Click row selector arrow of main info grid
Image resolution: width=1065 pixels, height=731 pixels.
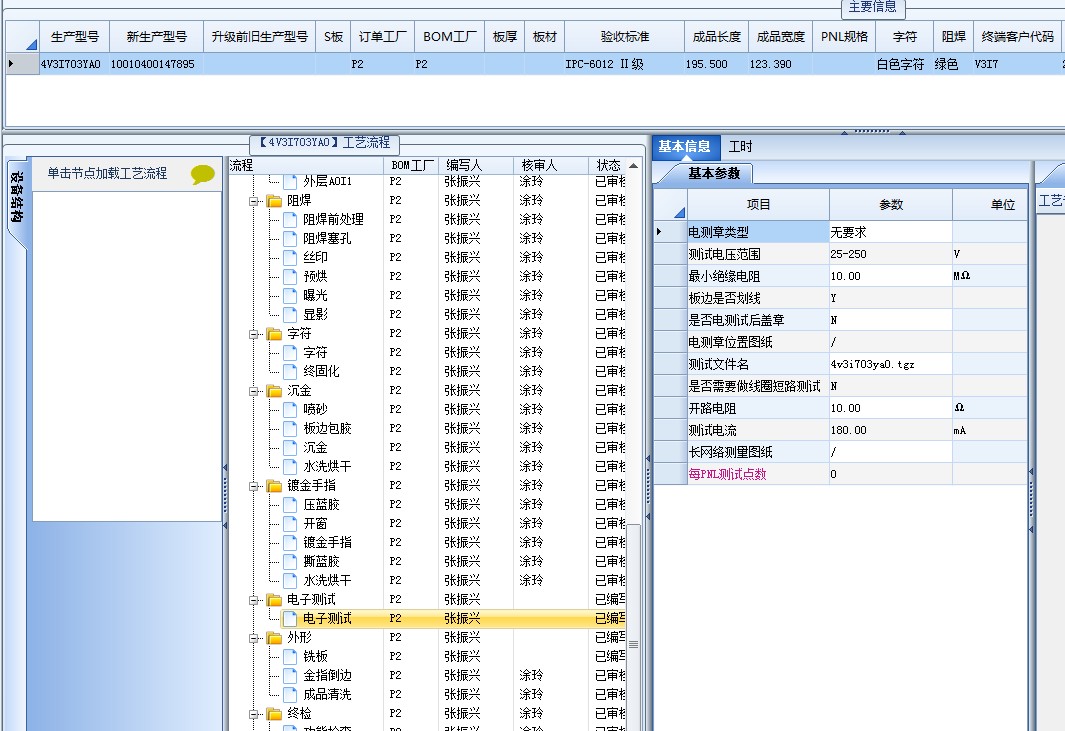pos(11,63)
